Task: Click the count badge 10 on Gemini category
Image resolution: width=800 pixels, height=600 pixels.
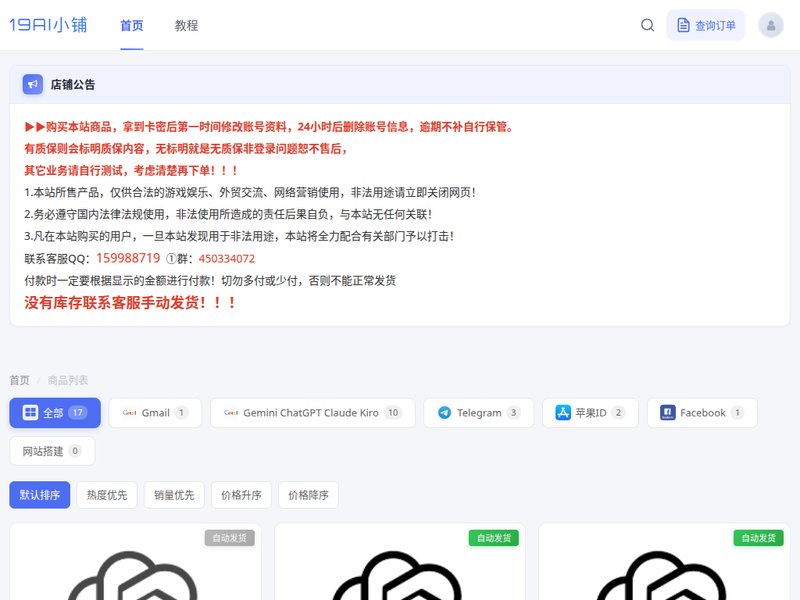Action: click(x=393, y=412)
